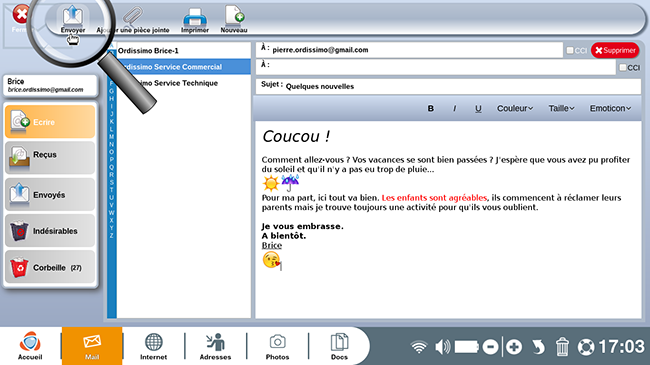Click the undo back arrow icon
The width and height of the screenshot is (650, 365).
(538, 347)
